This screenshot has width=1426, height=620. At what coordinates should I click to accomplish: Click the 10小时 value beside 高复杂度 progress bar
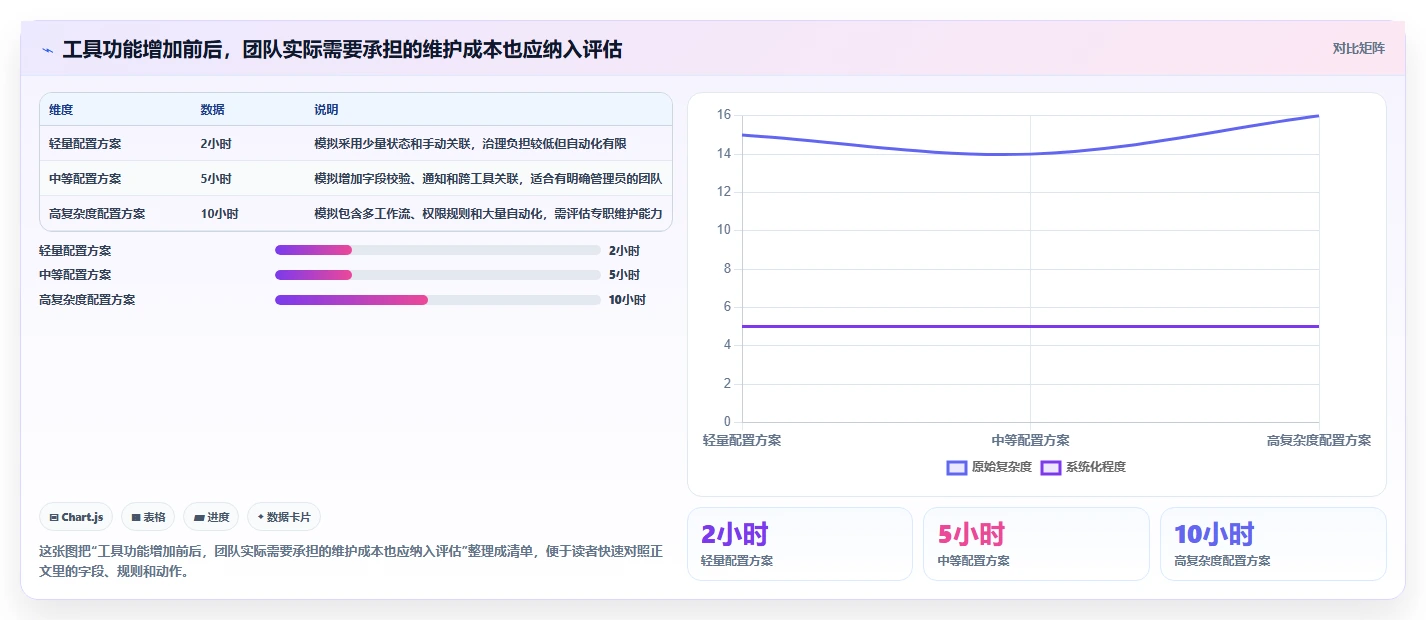pos(627,300)
